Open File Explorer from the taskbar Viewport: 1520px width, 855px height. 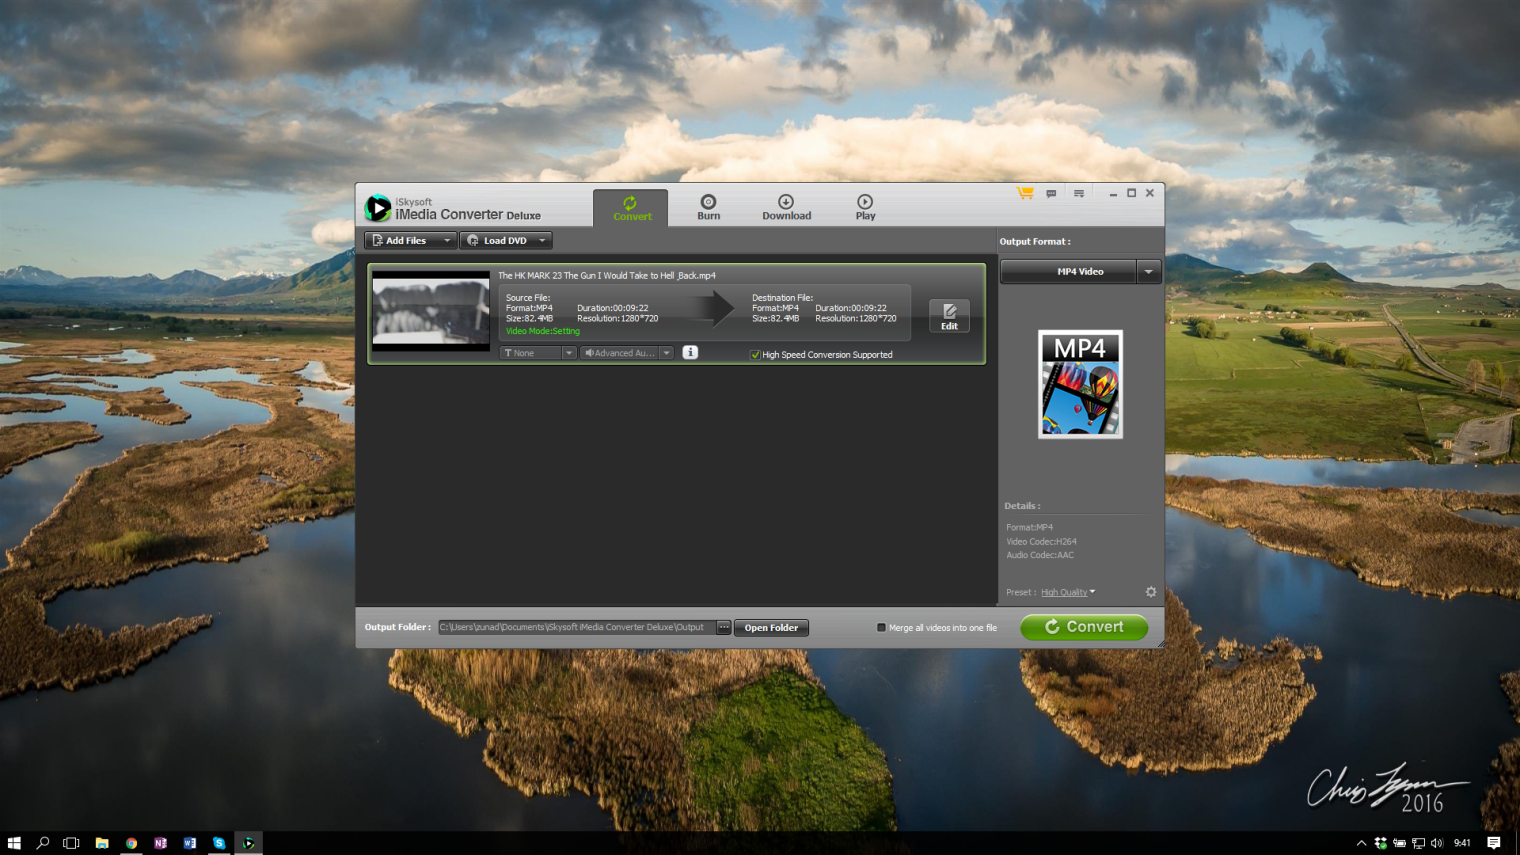[102, 843]
